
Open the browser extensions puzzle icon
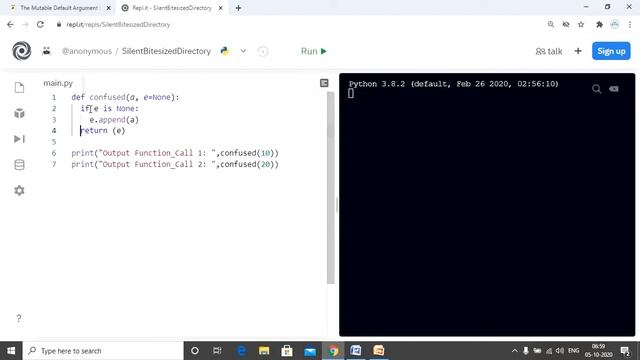(599, 24)
